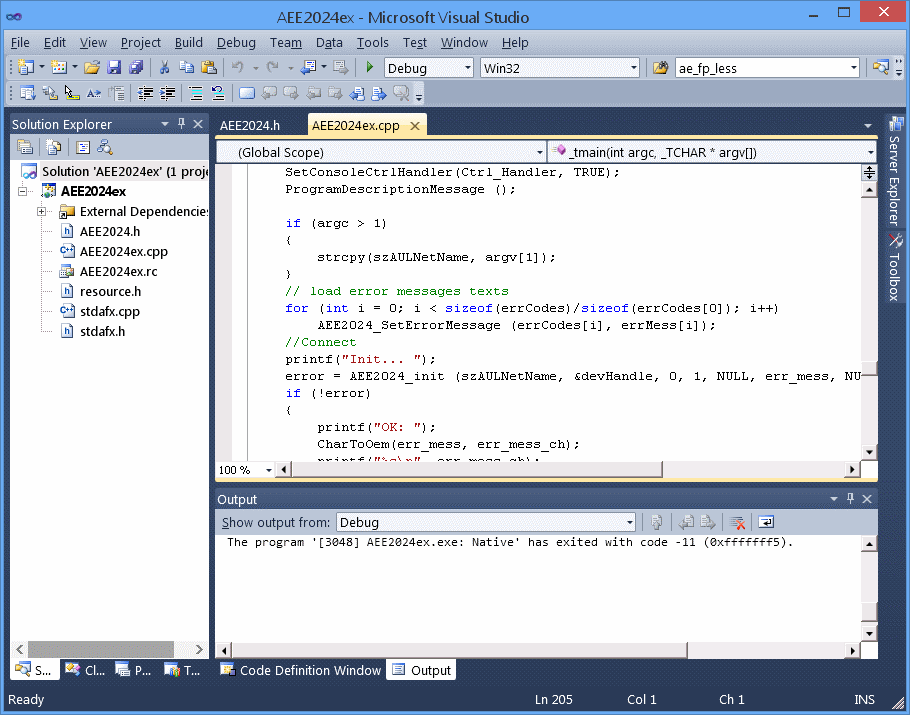
Task: Open the Solution Explorer window position menu arrow
Action: pyautogui.click(x=165, y=124)
